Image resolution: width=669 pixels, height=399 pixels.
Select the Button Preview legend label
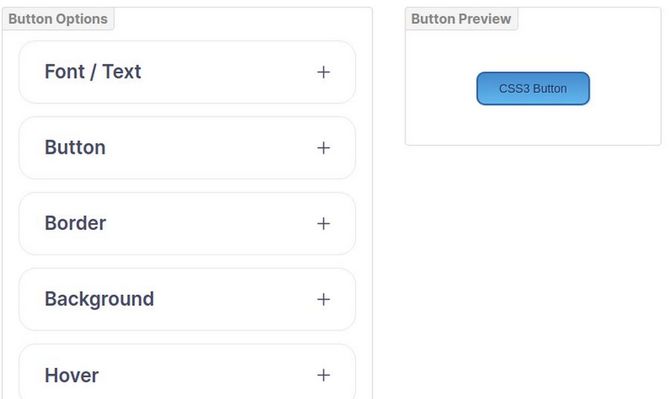click(461, 19)
